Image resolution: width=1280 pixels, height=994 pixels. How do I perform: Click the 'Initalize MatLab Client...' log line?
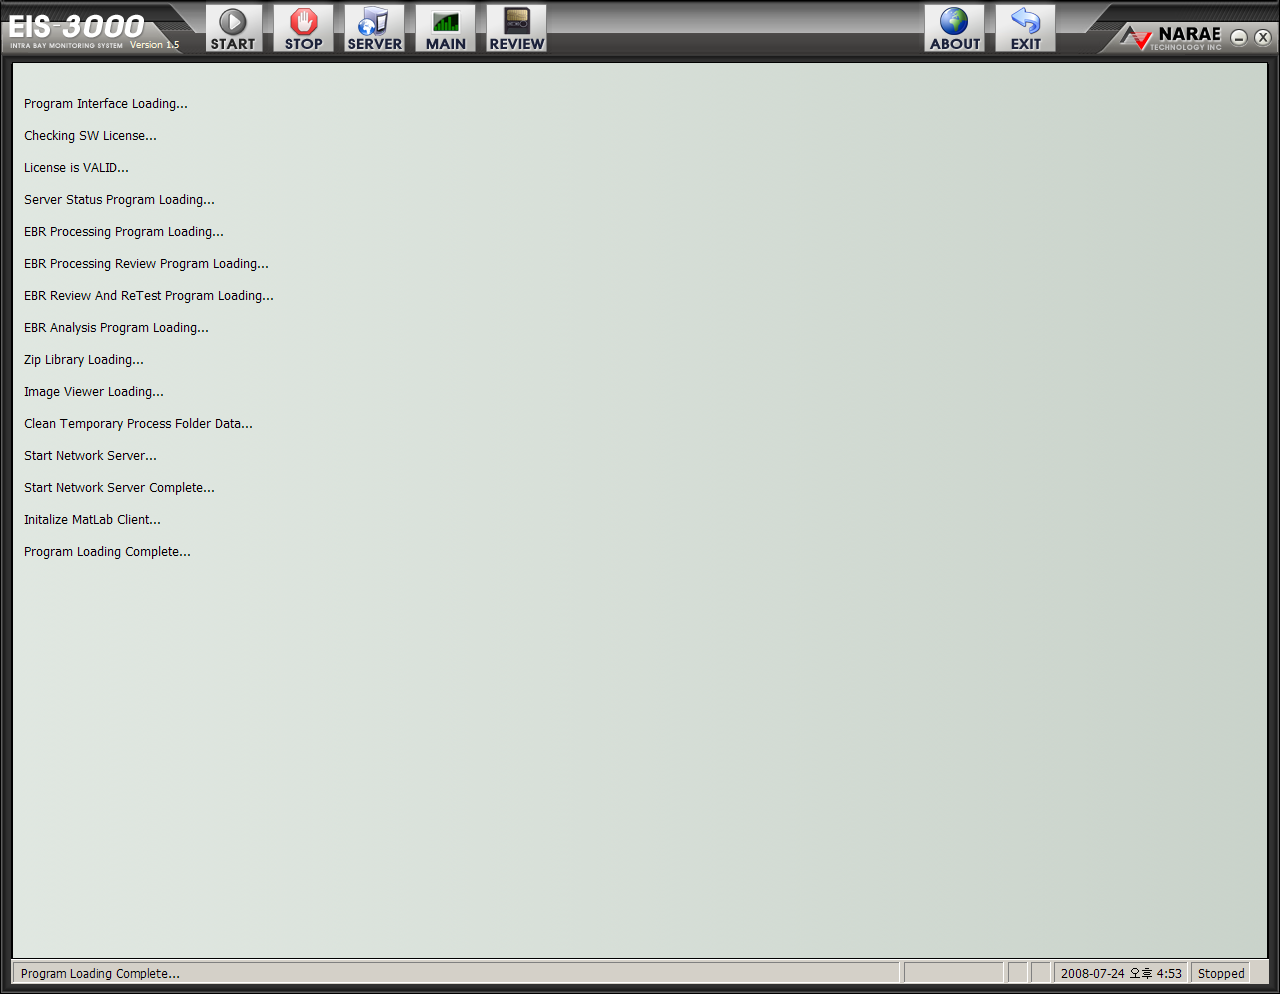point(92,520)
